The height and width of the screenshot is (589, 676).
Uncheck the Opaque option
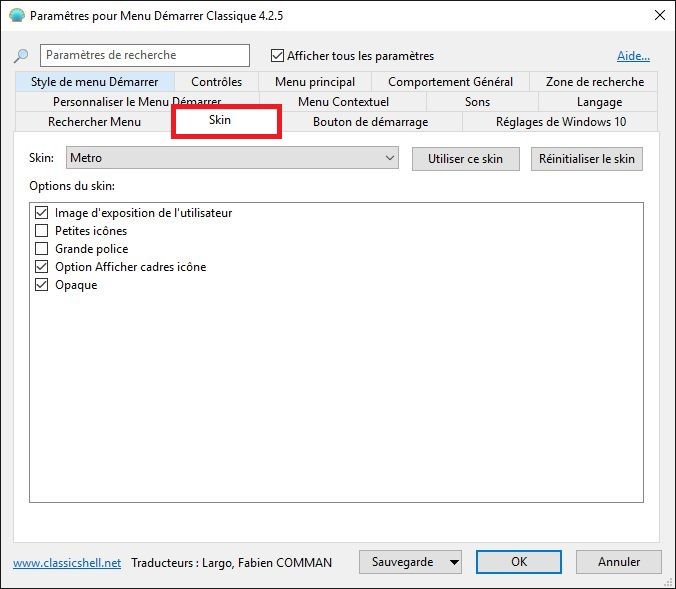pyautogui.click(x=41, y=285)
